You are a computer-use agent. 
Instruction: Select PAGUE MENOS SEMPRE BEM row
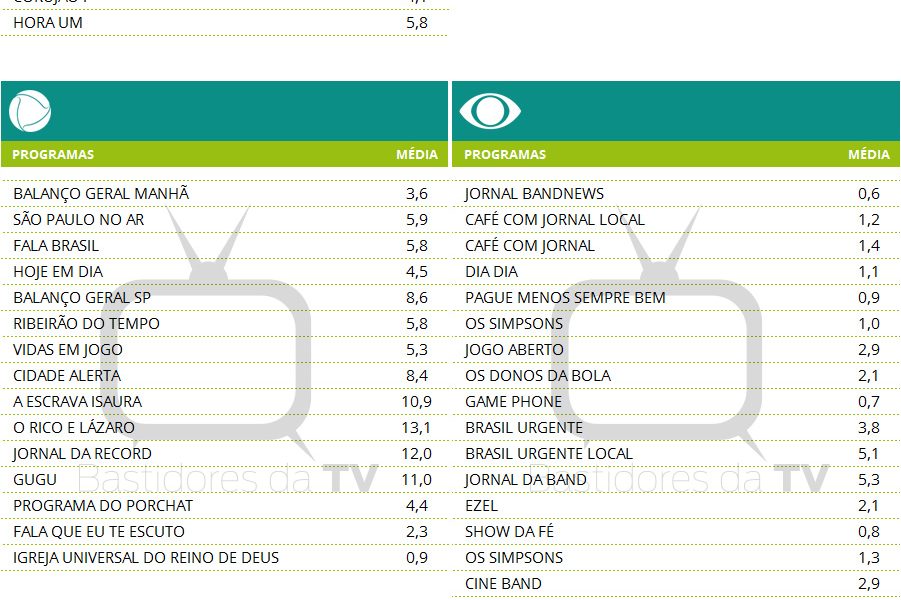point(565,298)
